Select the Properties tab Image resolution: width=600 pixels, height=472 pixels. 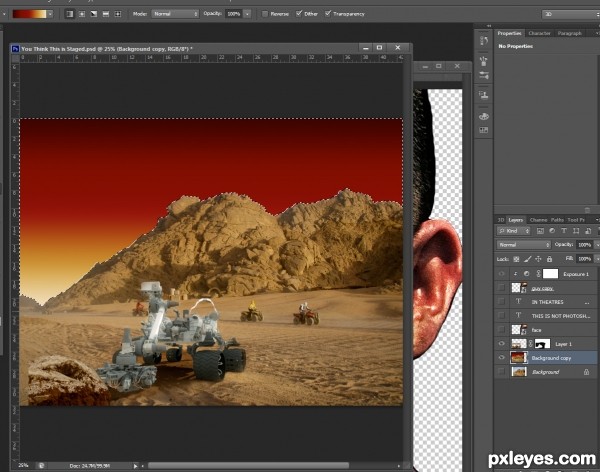[x=509, y=33]
